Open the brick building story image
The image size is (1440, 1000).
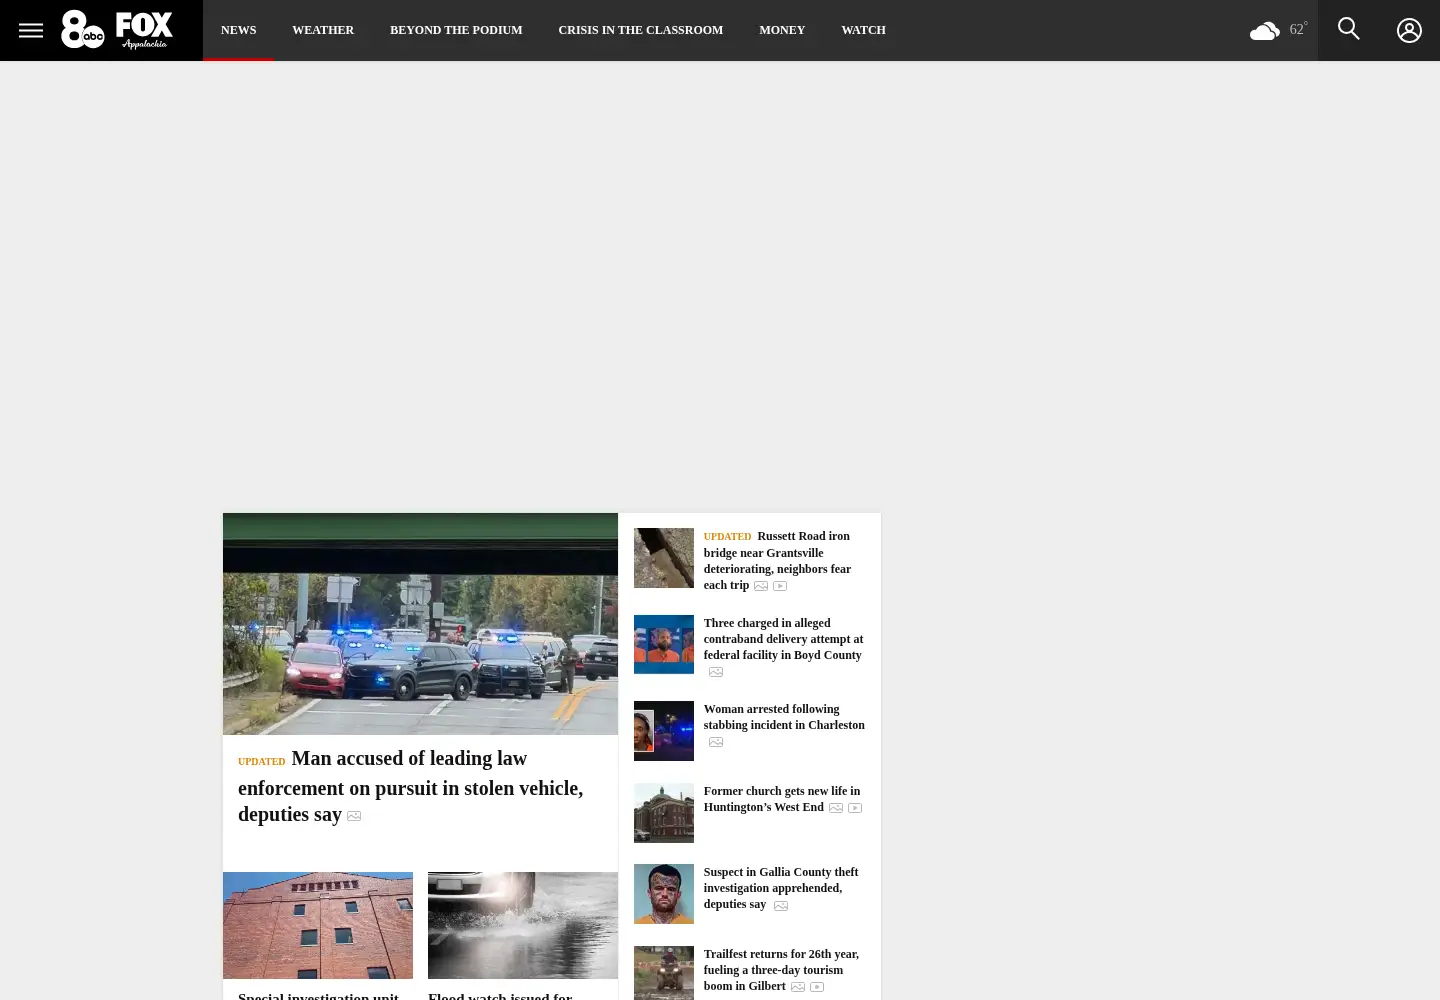318,925
